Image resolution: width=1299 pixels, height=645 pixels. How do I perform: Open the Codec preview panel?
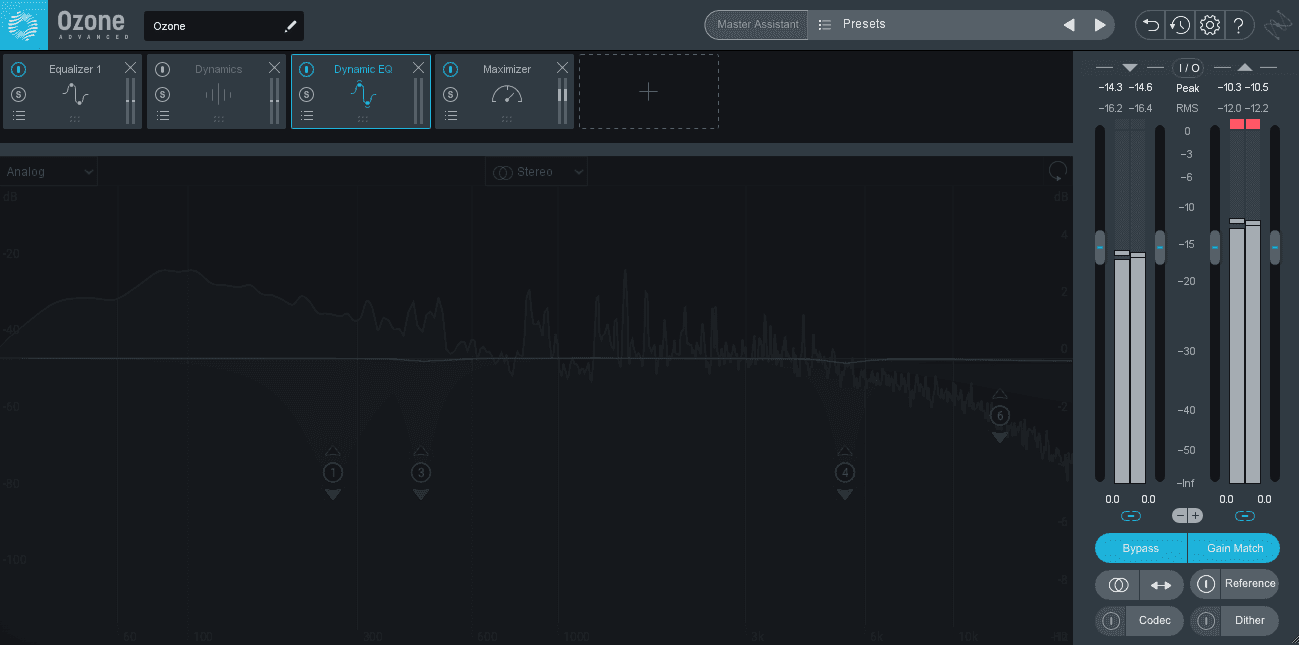point(1154,621)
